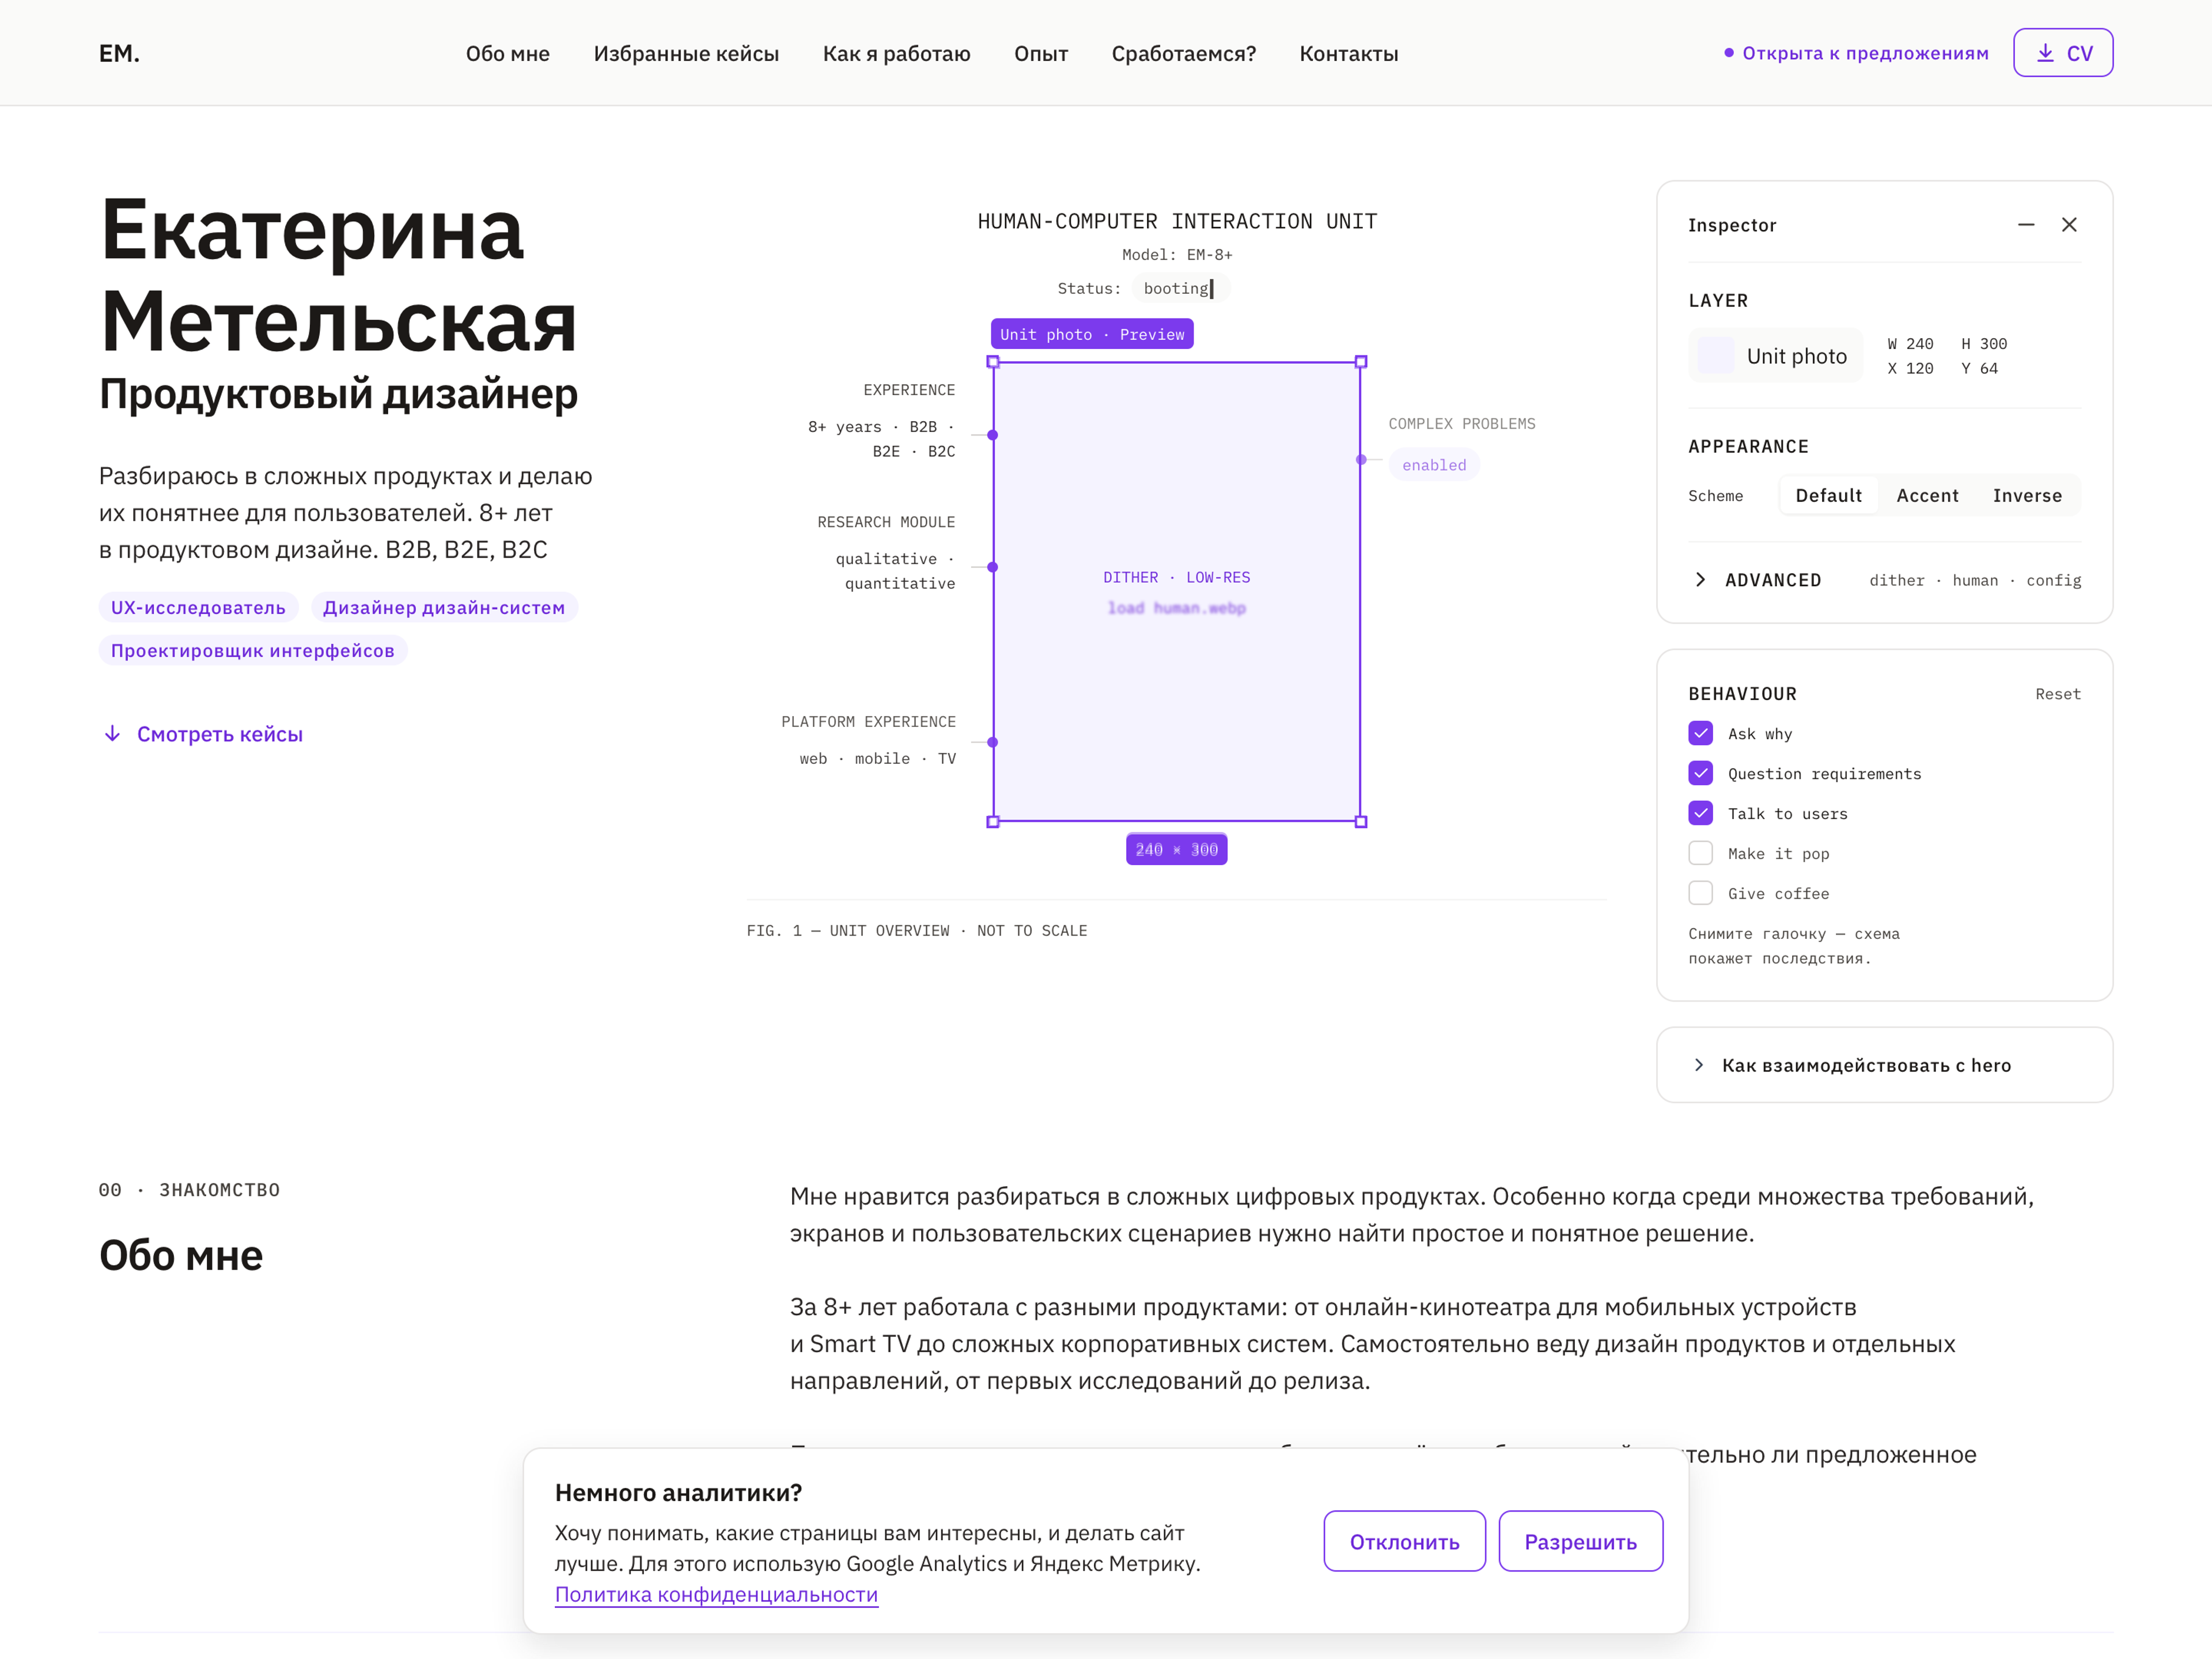Screen dimensions: 2212x1659
Task: Click the Проектировщик интерфейсов tag
Action: click(253, 651)
